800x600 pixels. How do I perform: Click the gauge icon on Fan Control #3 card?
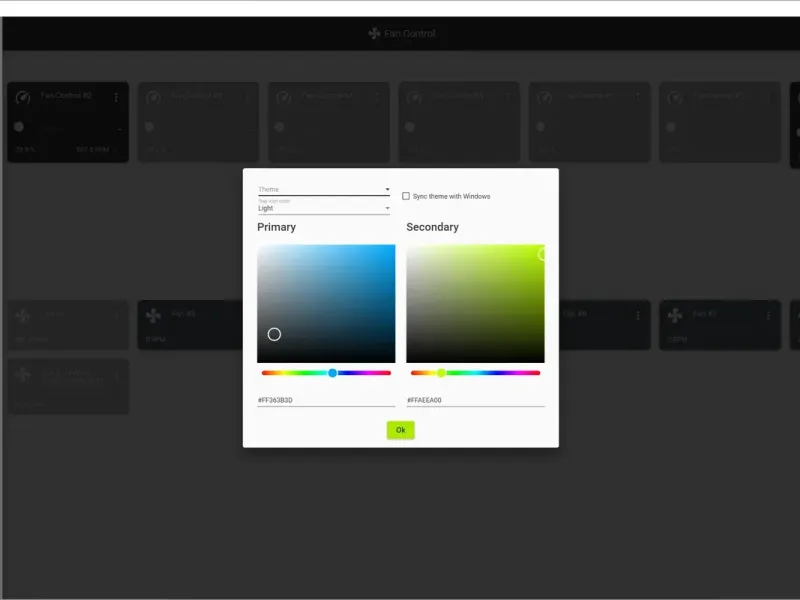[153, 97]
